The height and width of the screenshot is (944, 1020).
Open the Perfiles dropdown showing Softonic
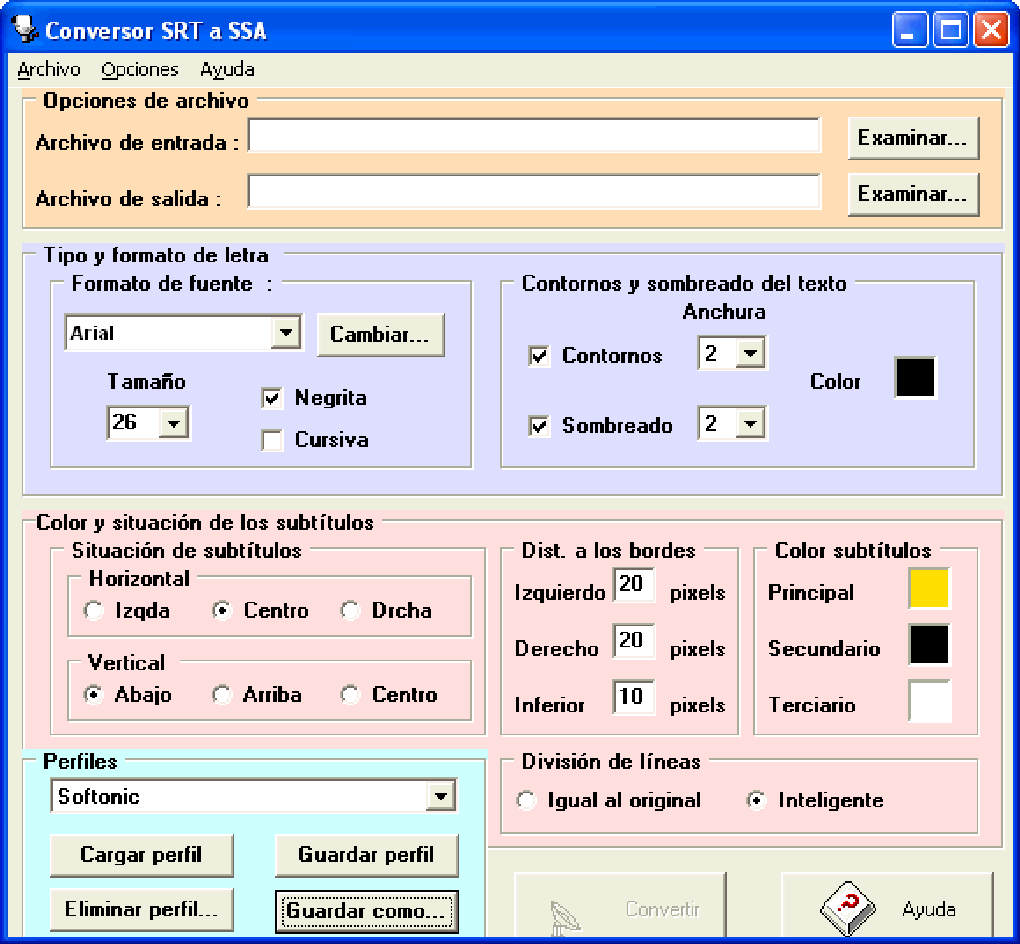(x=441, y=796)
